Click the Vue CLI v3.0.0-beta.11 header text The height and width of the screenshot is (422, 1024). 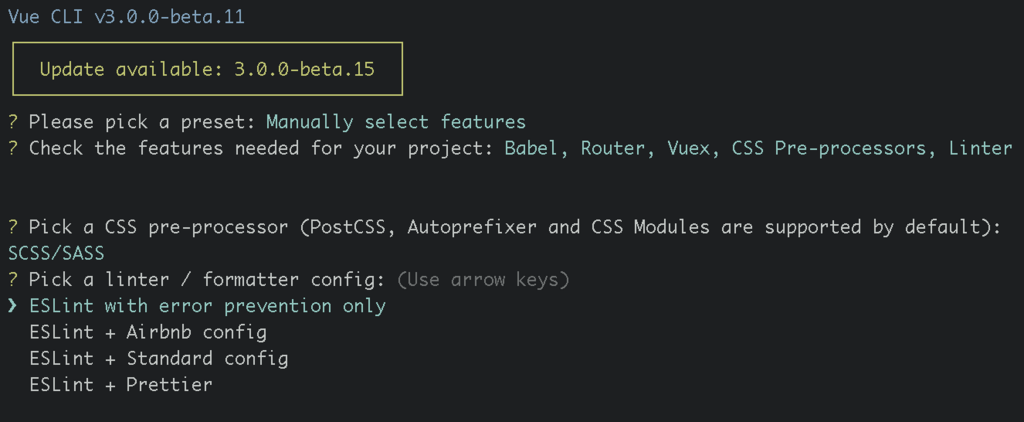[x=126, y=16]
